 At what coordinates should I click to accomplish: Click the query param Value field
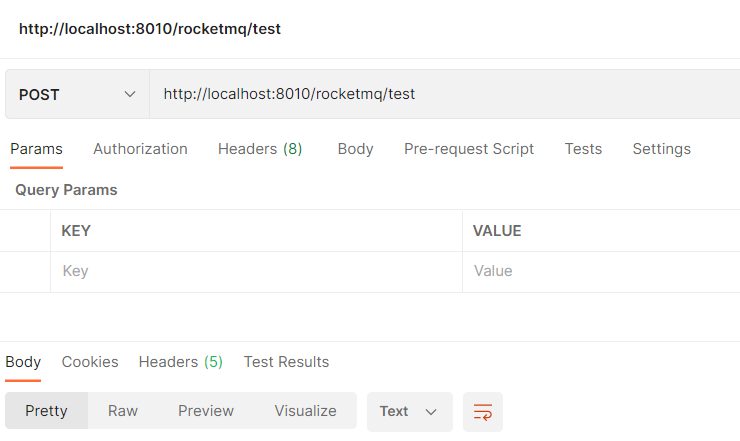(601, 271)
